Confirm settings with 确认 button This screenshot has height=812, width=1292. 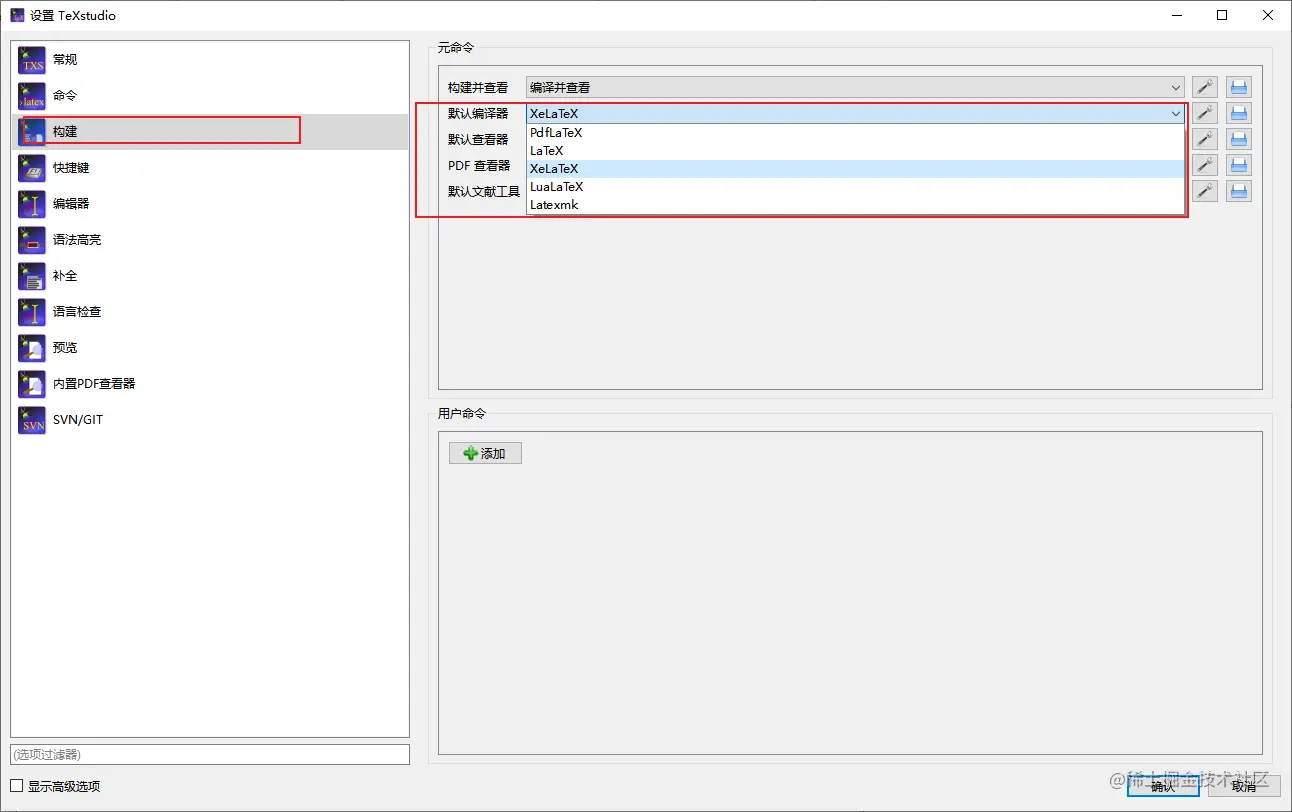coord(1163,786)
